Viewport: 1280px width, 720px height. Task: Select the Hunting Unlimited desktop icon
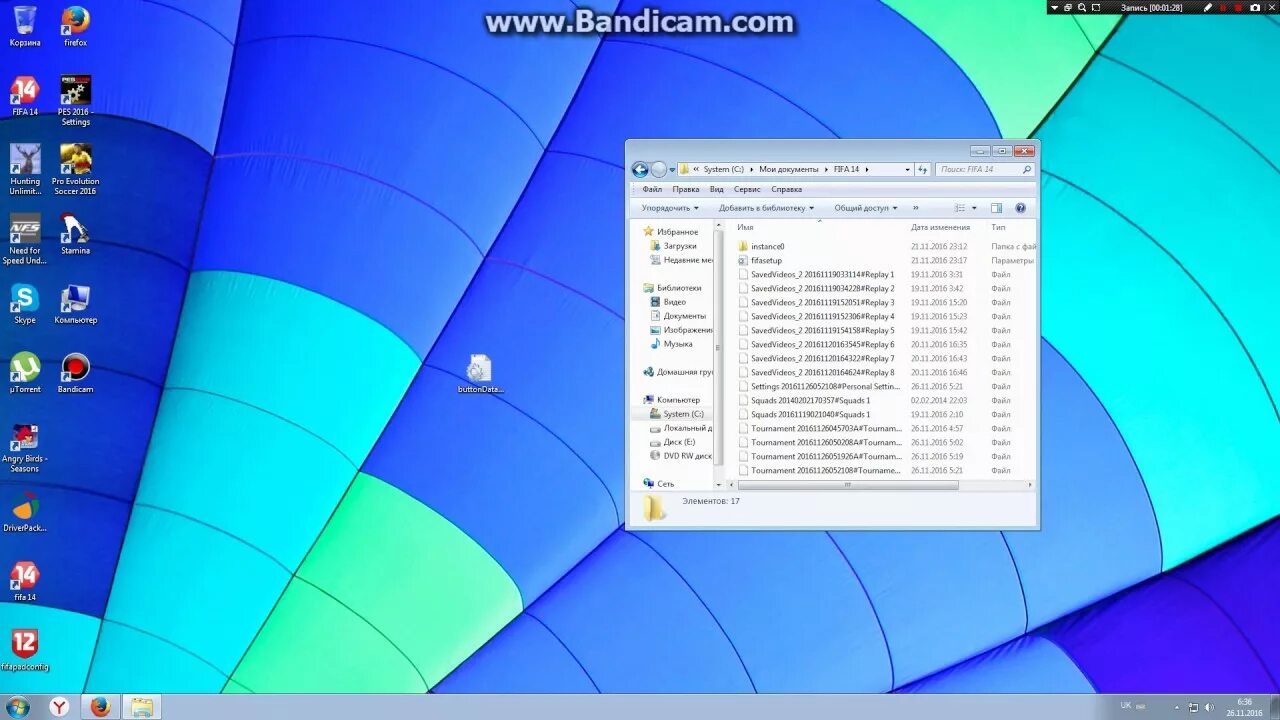pos(25,169)
